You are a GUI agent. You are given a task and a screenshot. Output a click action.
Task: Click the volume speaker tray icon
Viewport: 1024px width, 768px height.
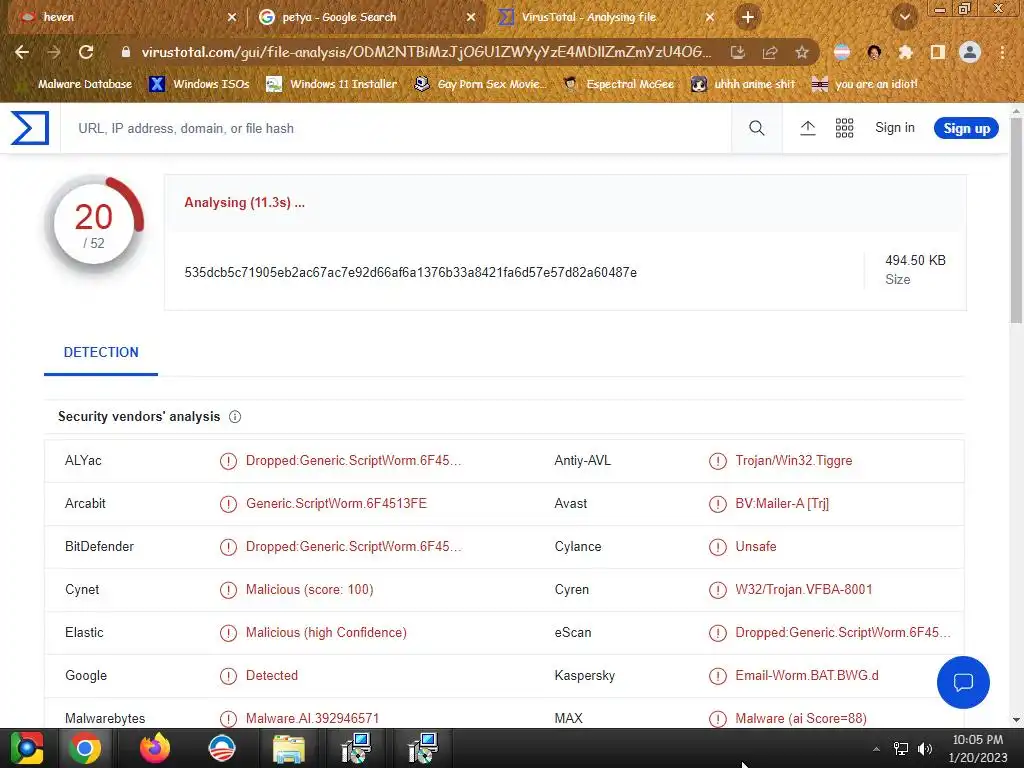click(x=924, y=748)
